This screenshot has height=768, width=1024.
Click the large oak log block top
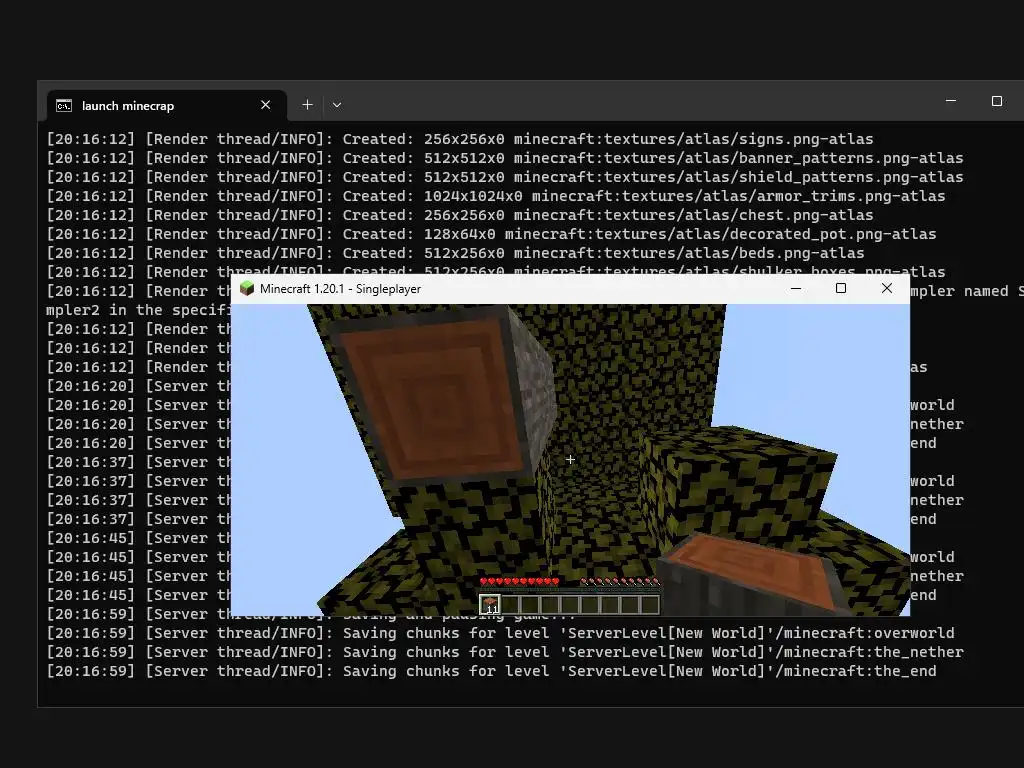click(x=436, y=400)
